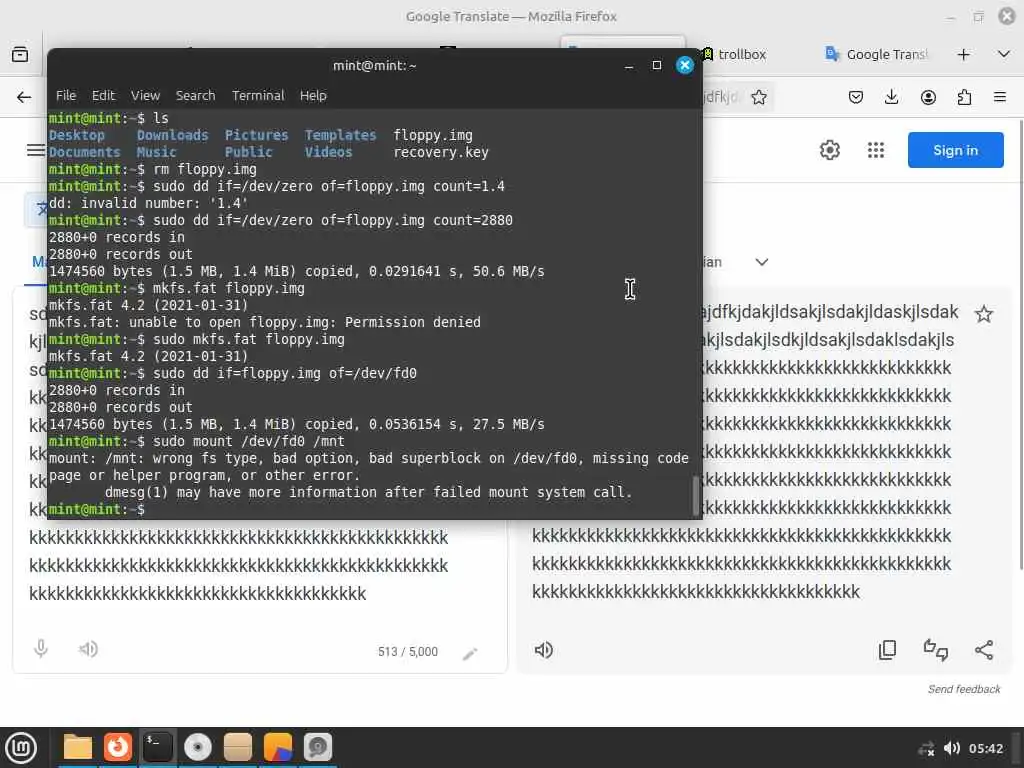Click the 513 / 5,000 character counter
Image resolution: width=1024 pixels, height=768 pixels.
tap(408, 652)
